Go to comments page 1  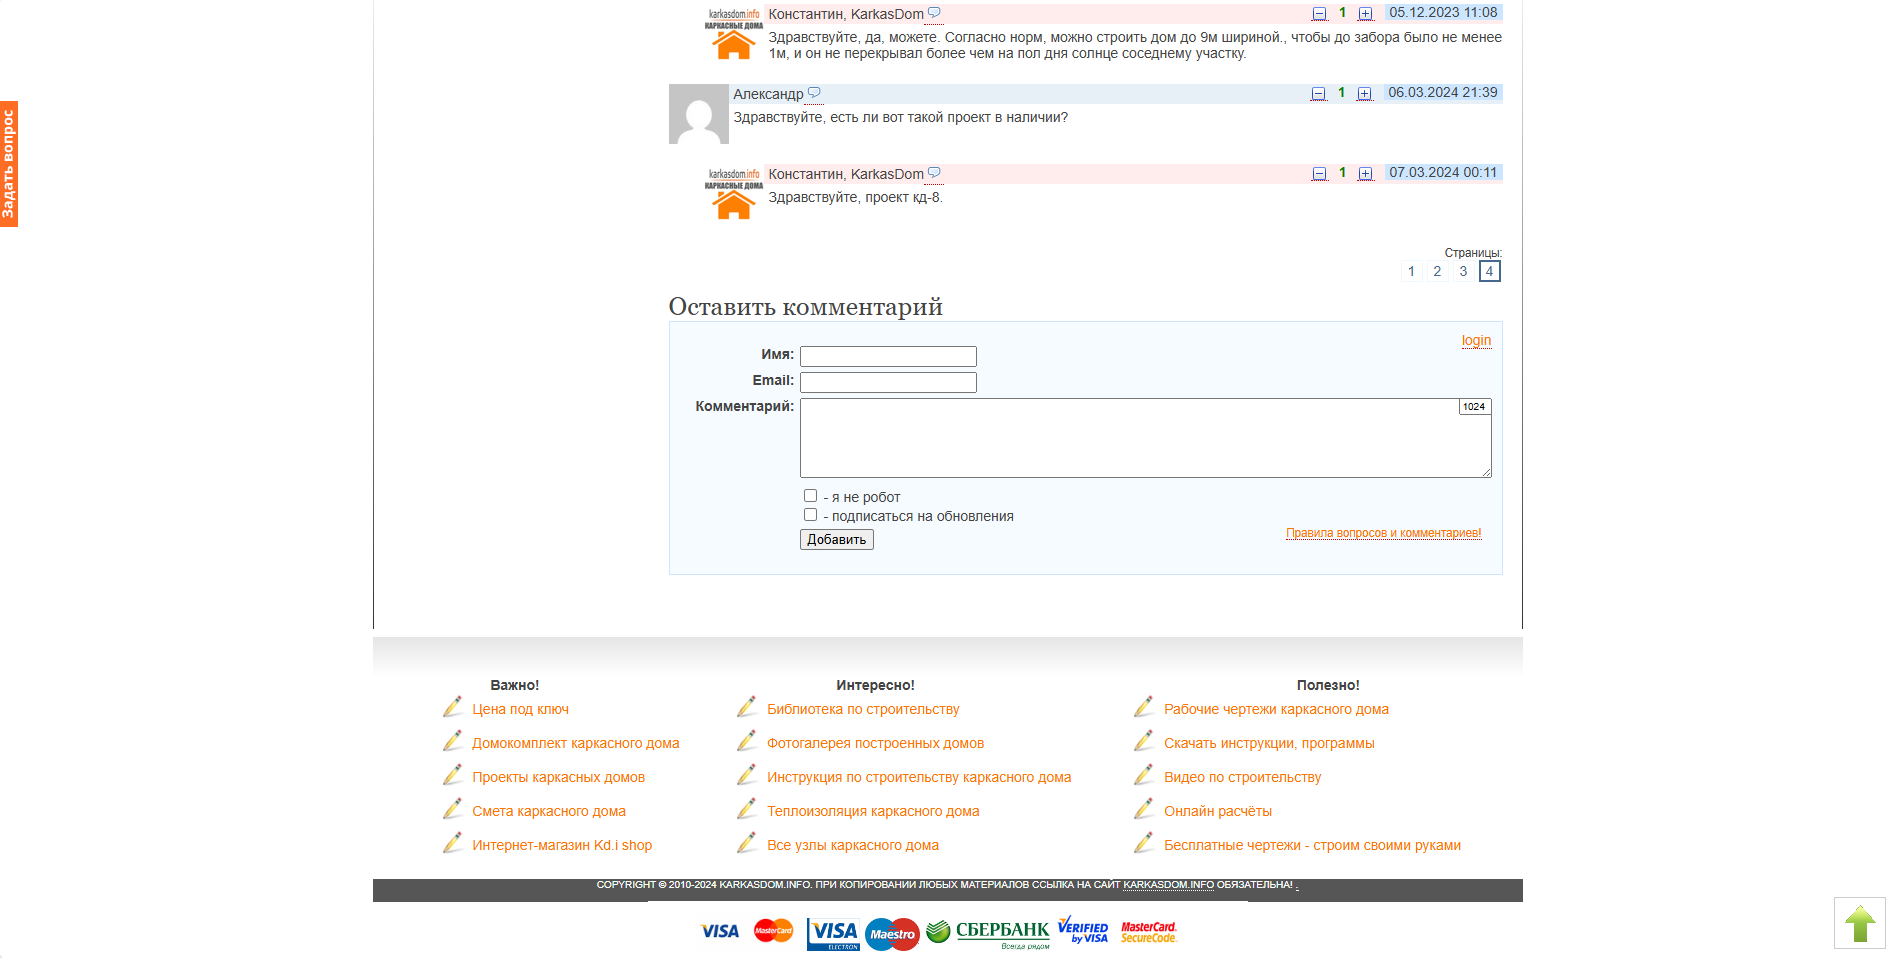(x=1411, y=271)
